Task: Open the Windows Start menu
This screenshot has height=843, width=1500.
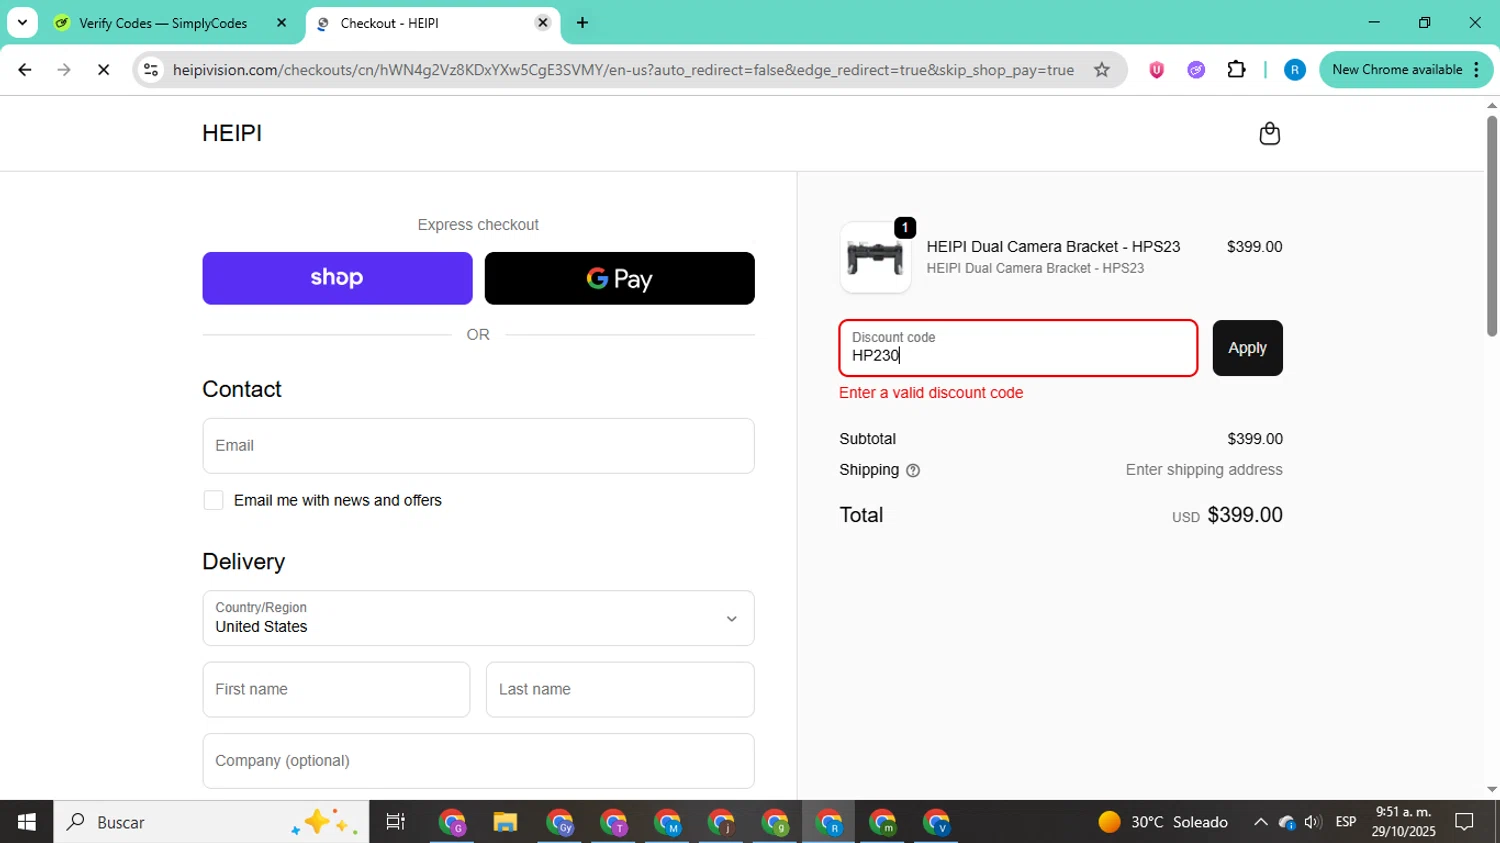Action: (x=26, y=822)
